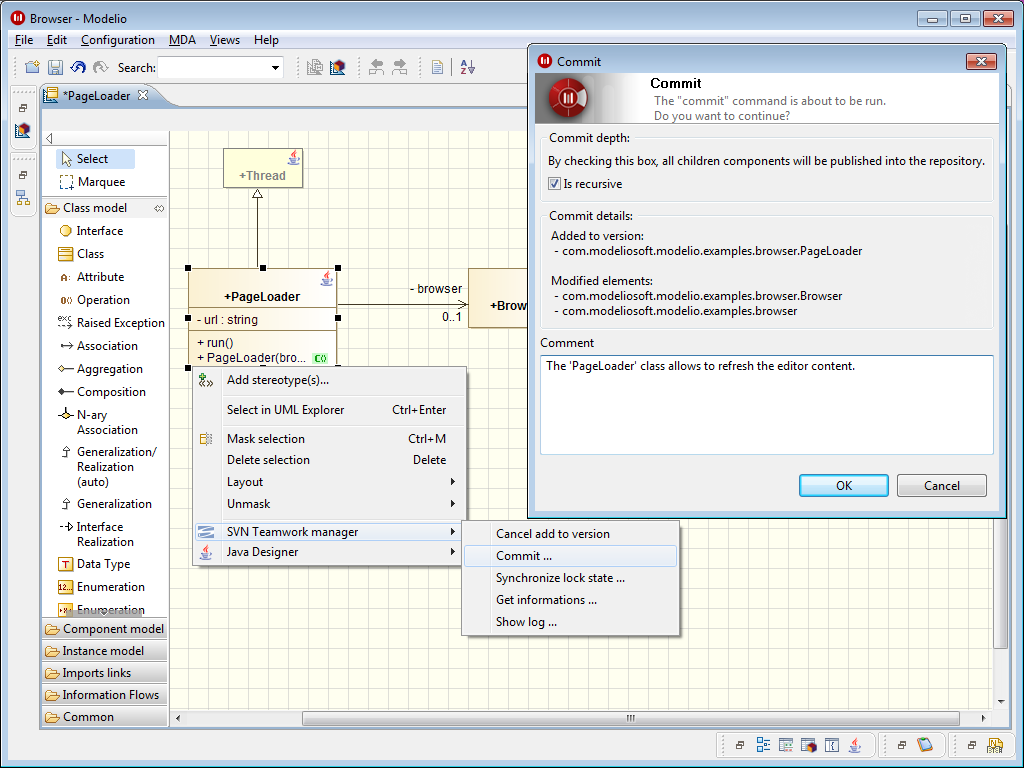Click the grey redo arrow icon

click(x=101, y=67)
